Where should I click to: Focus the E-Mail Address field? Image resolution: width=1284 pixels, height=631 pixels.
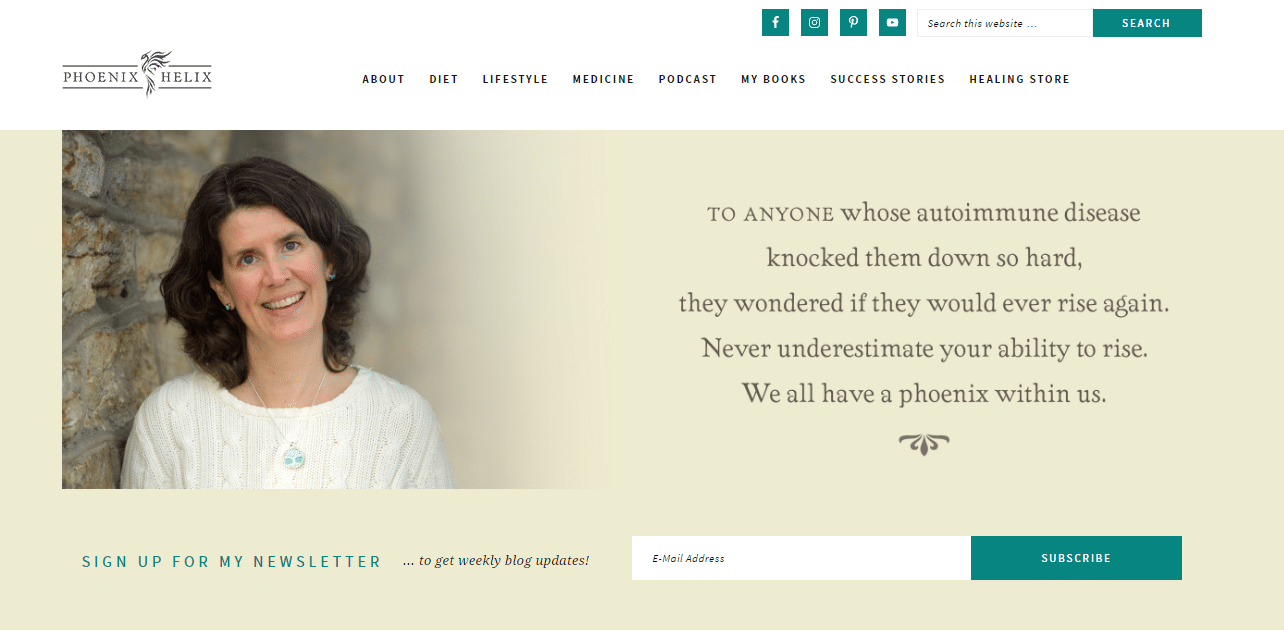801,558
